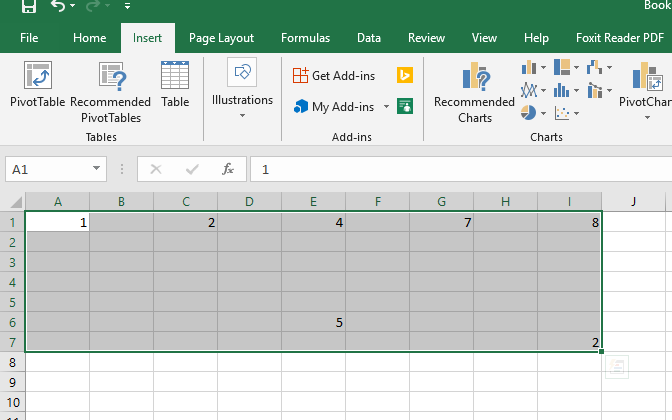The width and height of the screenshot is (672, 420).
Task: Open the Help tab
Action: [x=536, y=38]
